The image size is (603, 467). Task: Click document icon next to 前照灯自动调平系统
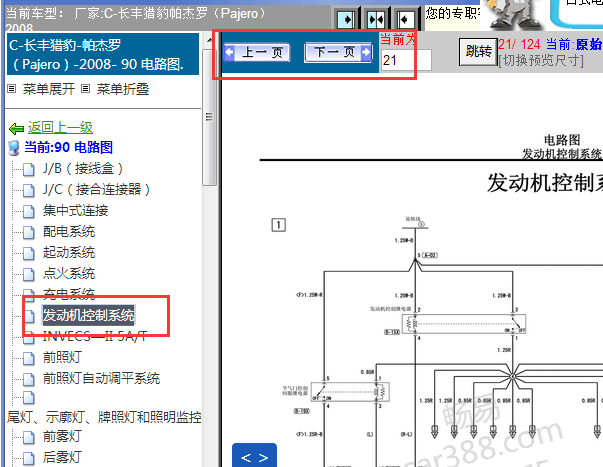point(29,379)
